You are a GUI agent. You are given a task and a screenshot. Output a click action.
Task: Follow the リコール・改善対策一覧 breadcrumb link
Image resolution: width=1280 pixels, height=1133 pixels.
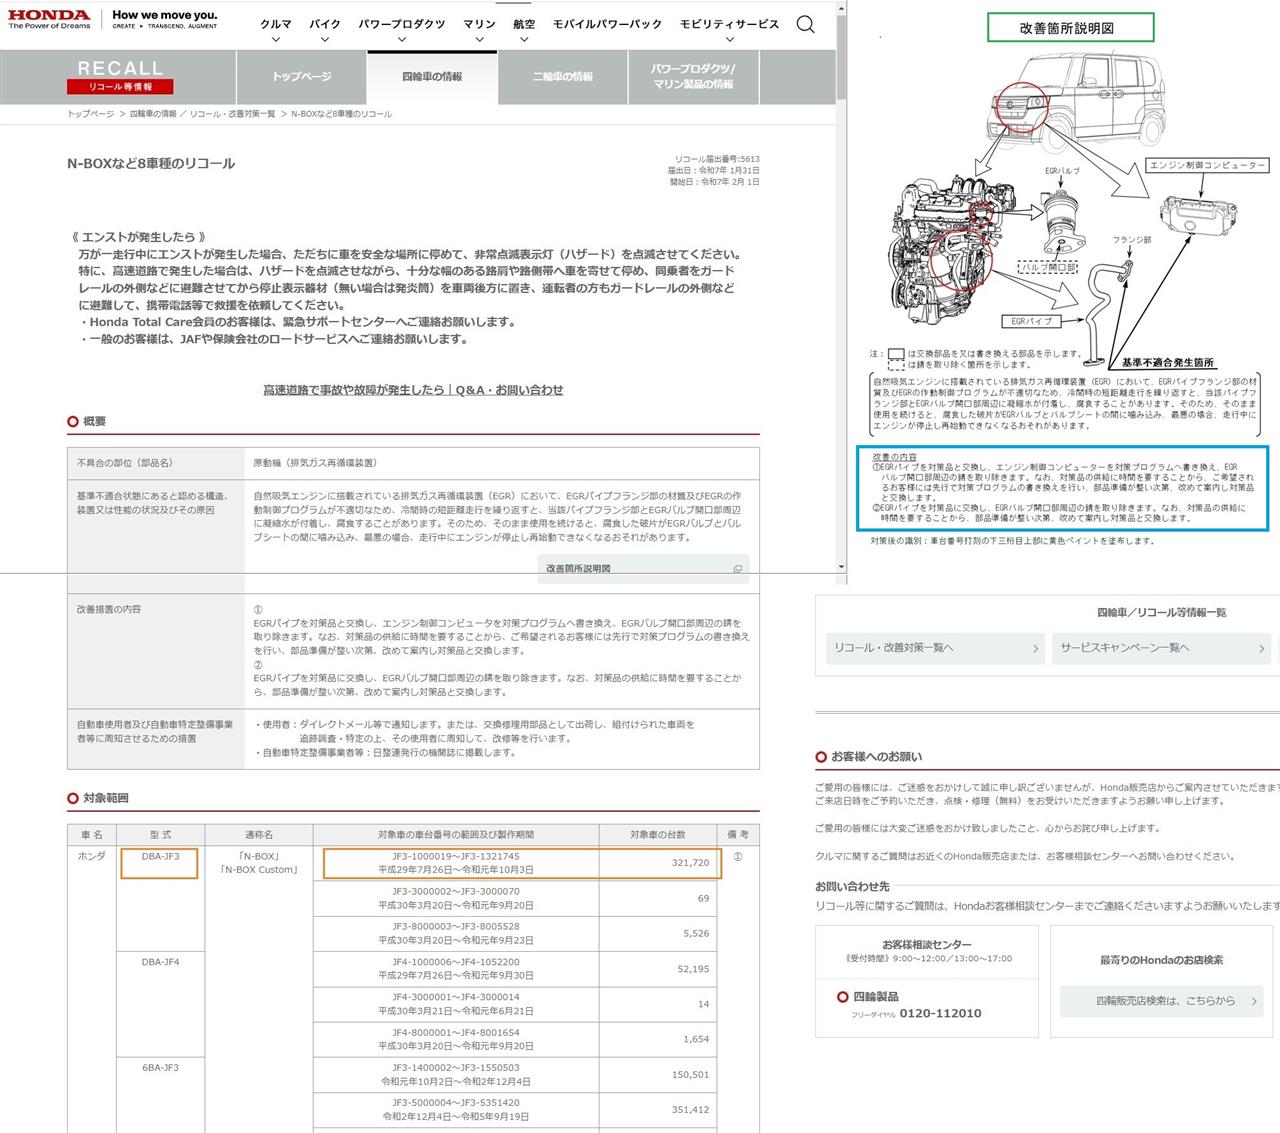232,114
